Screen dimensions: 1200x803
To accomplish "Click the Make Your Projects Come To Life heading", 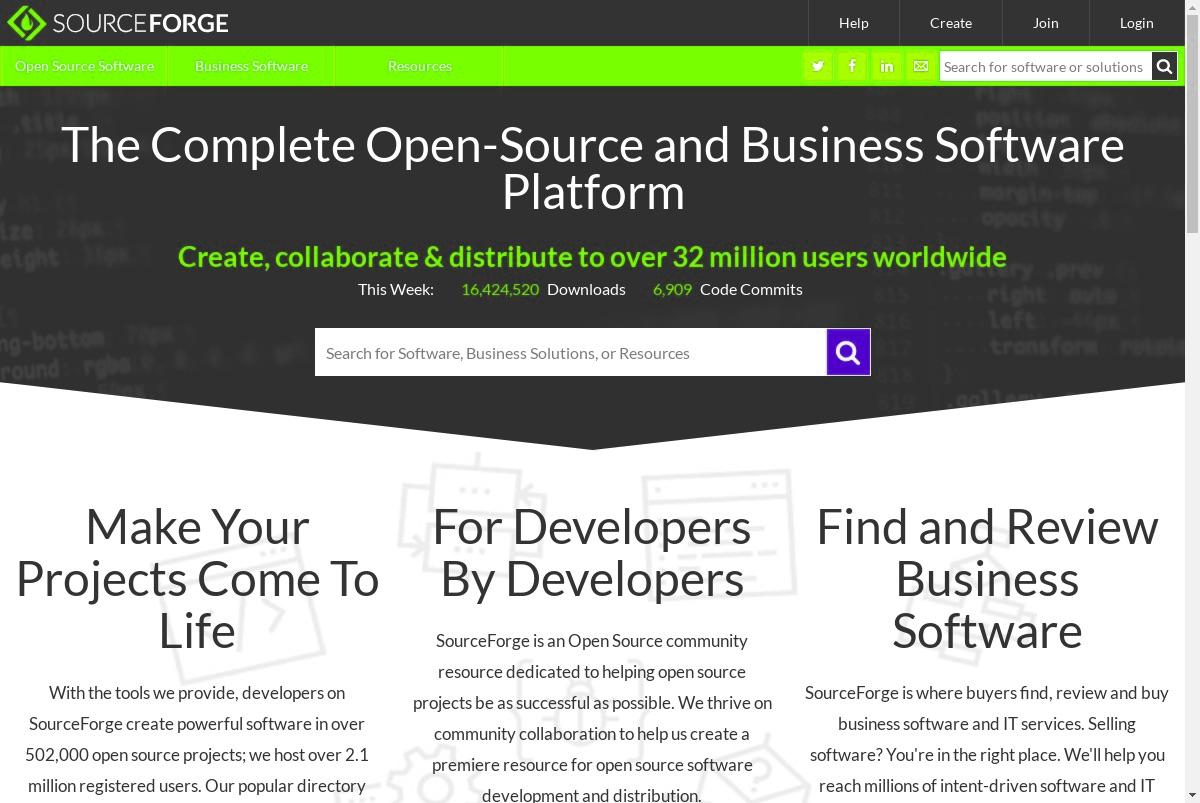I will [x=197, y=579].
